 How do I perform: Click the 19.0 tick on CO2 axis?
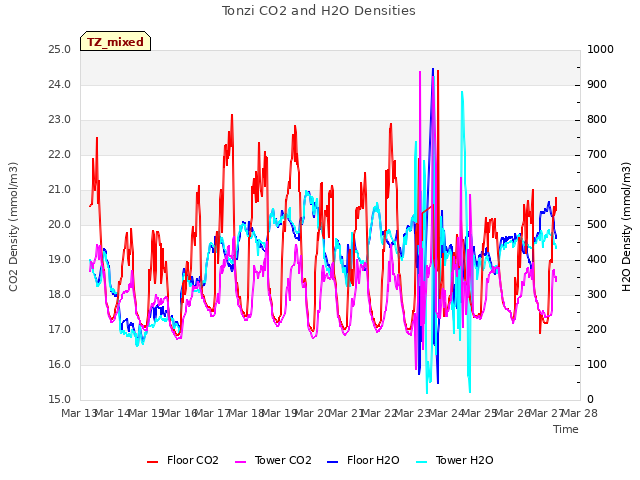click(x=60, y=260)
